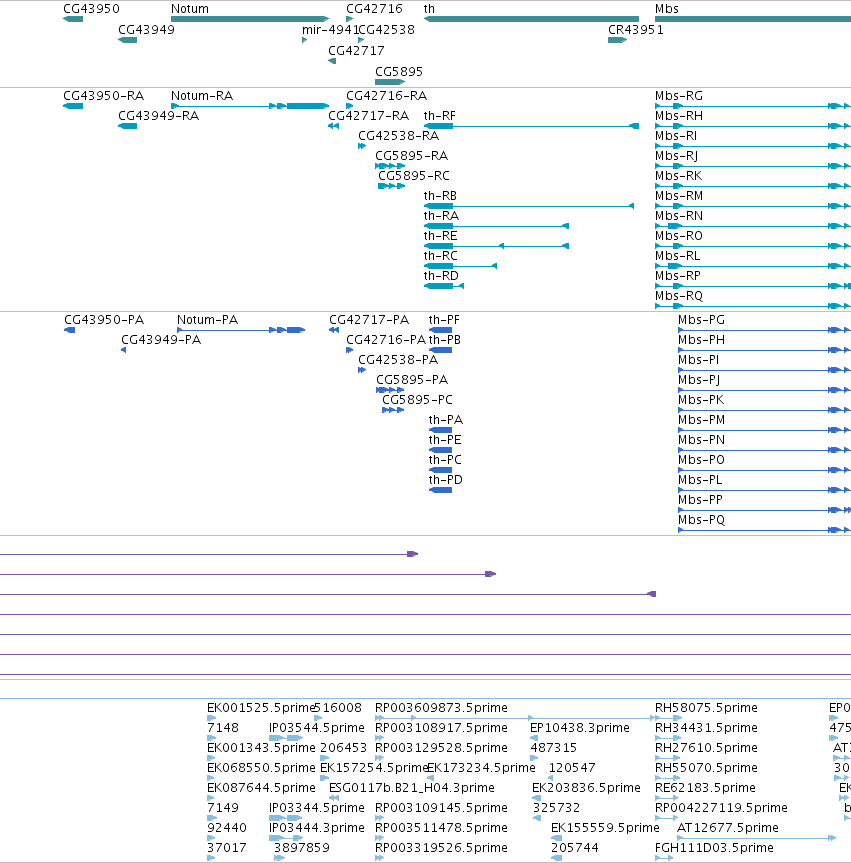Click the CG42716-RA transcript label
Viewport: 851px width, 863px height.
386,96
